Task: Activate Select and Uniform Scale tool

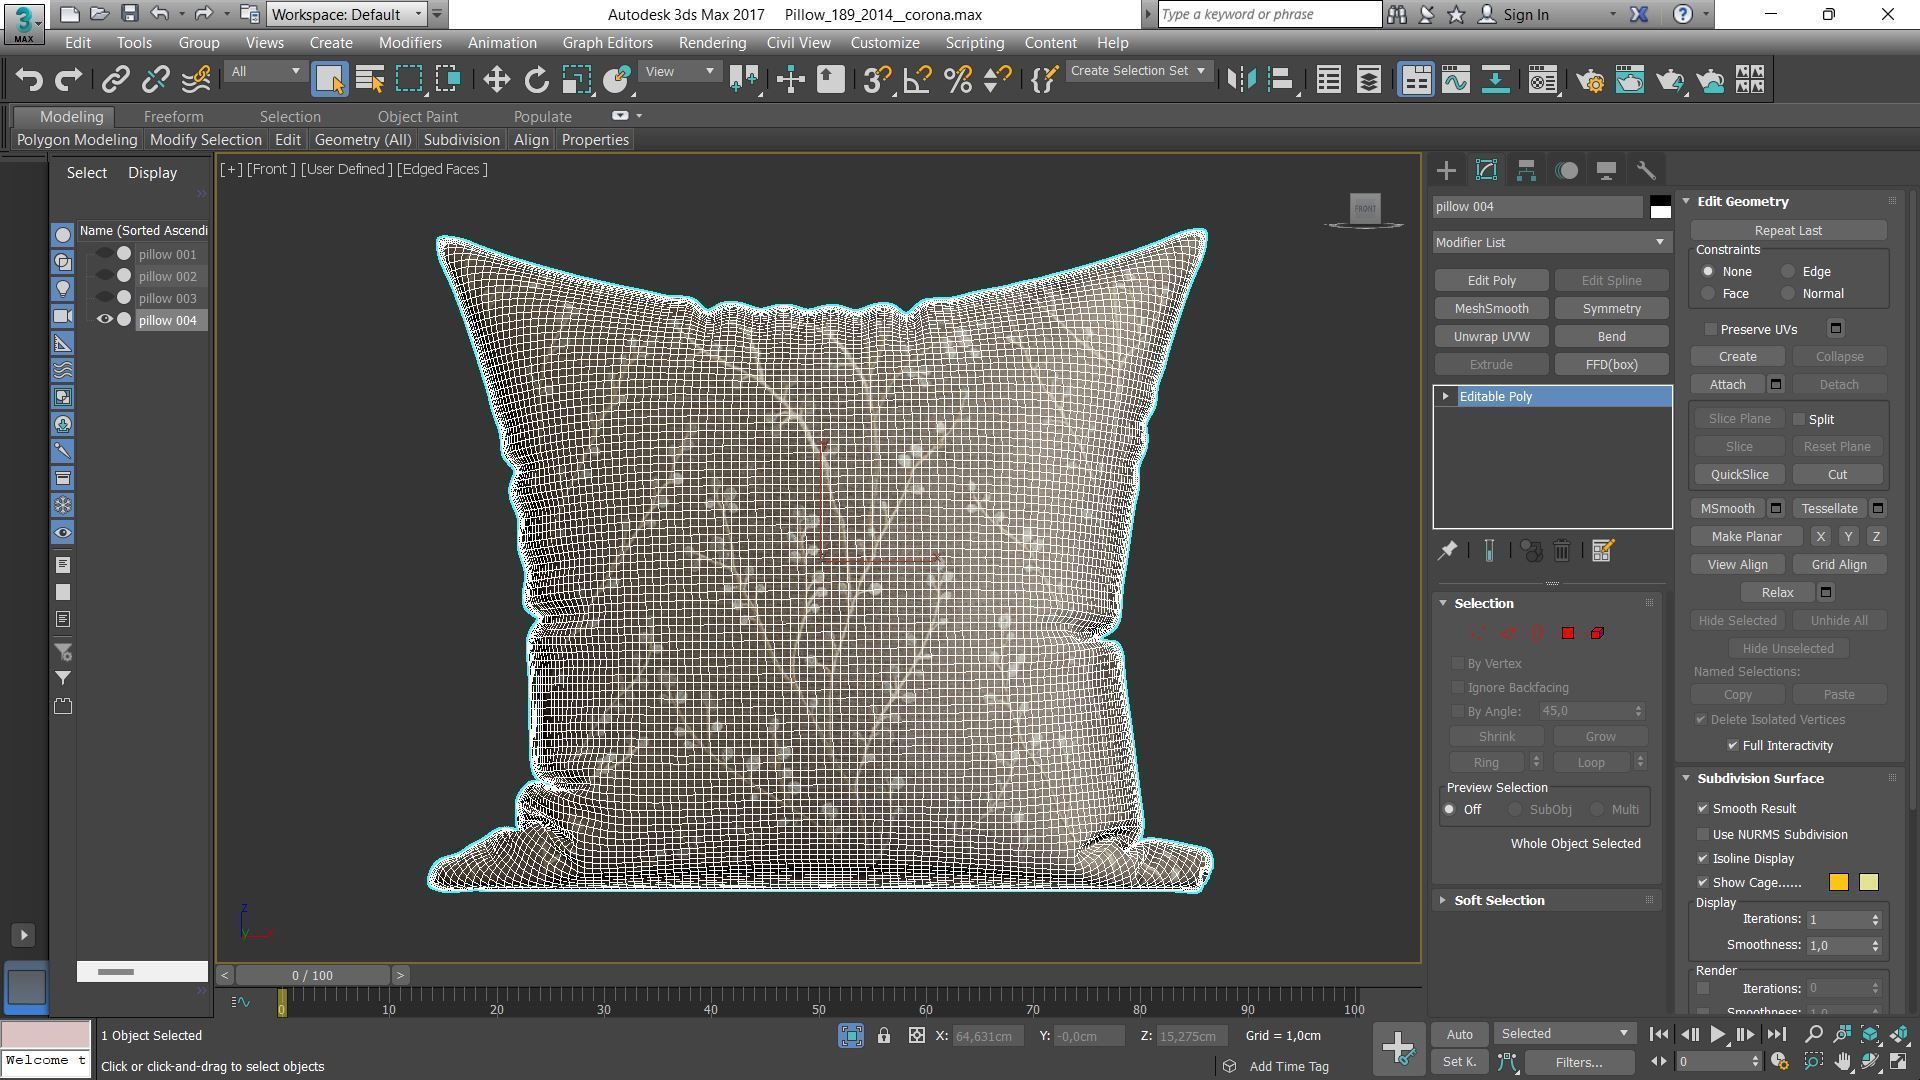Action: 577,80
